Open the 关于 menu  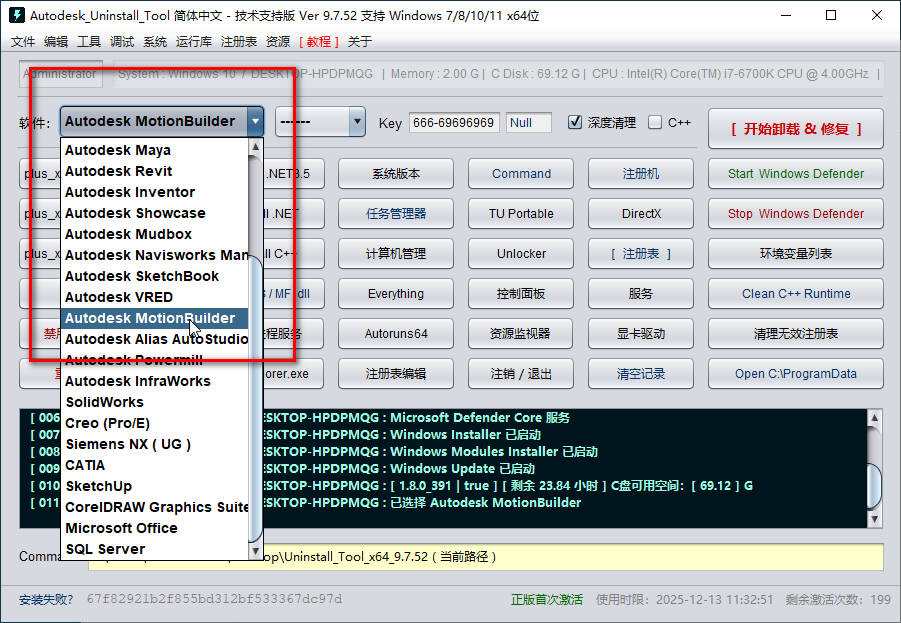click(x=360, y=41)
